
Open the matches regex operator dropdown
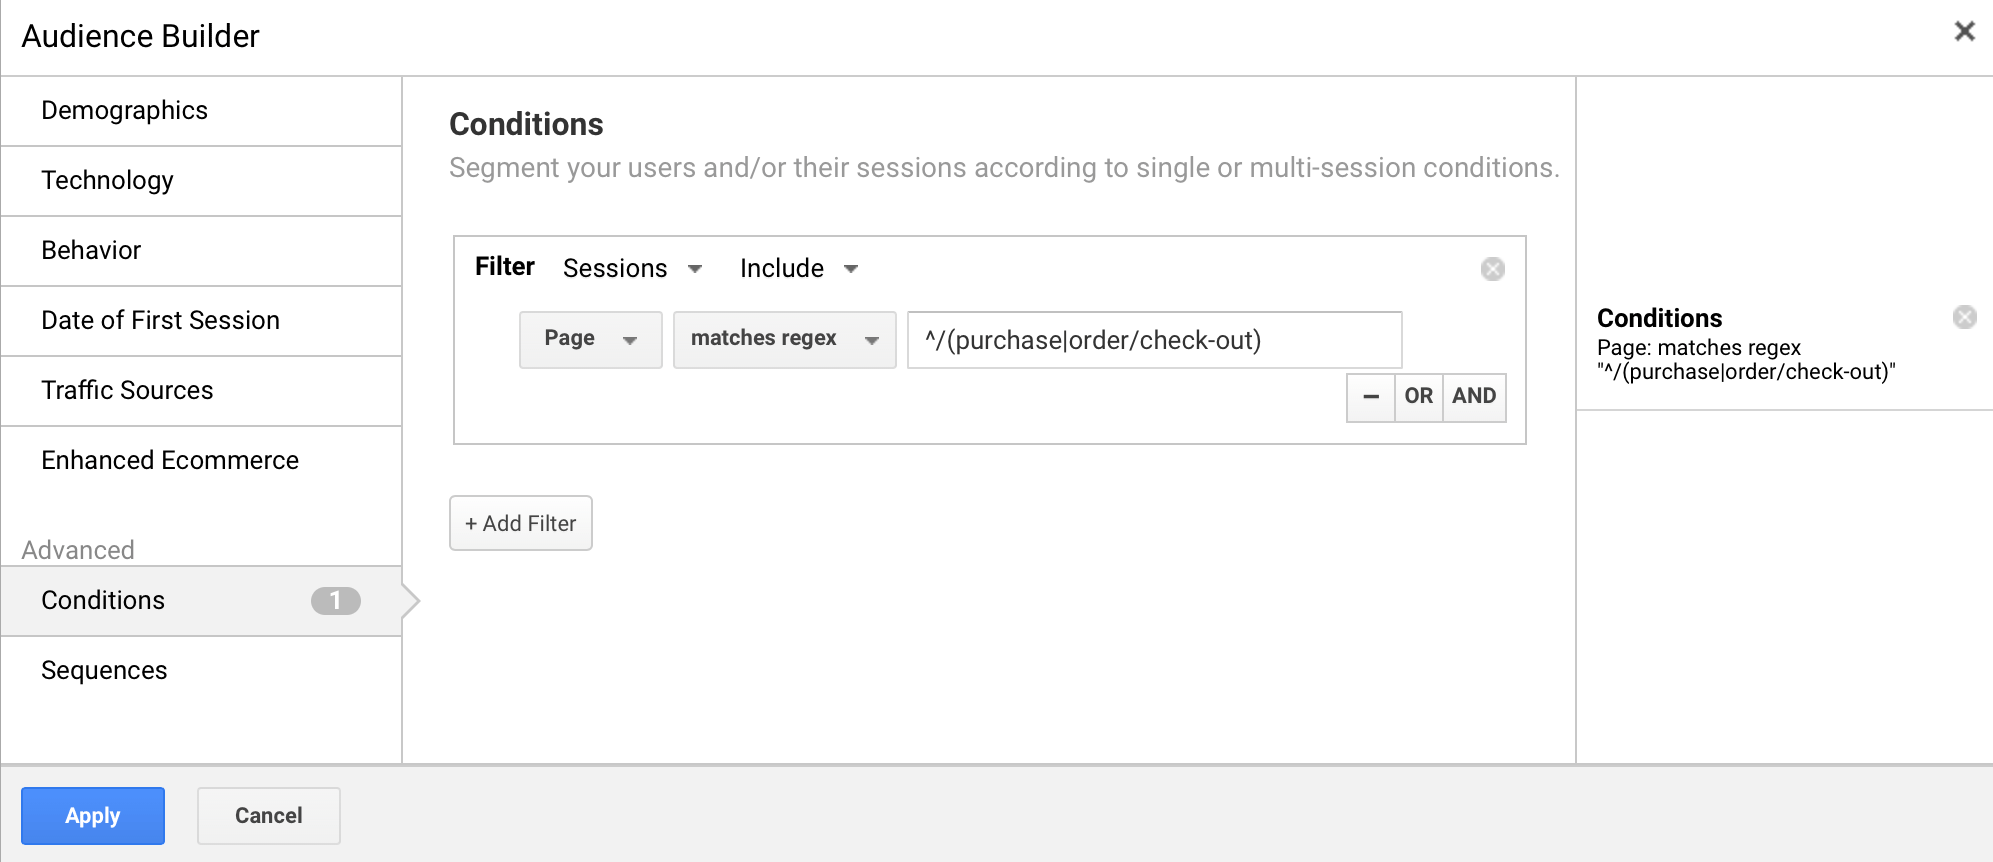click(x=784, y=340)
